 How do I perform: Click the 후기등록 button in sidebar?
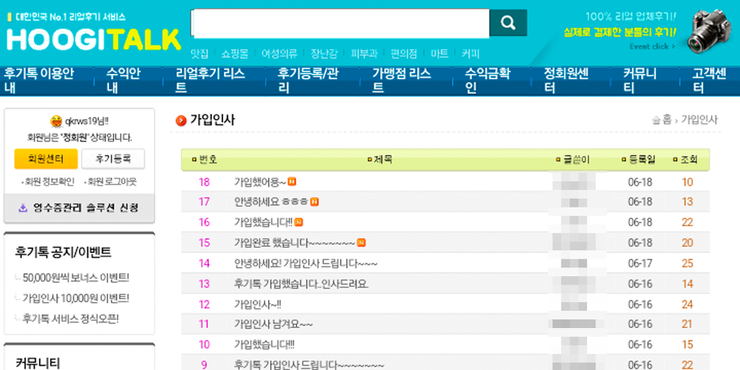[113, 159]
